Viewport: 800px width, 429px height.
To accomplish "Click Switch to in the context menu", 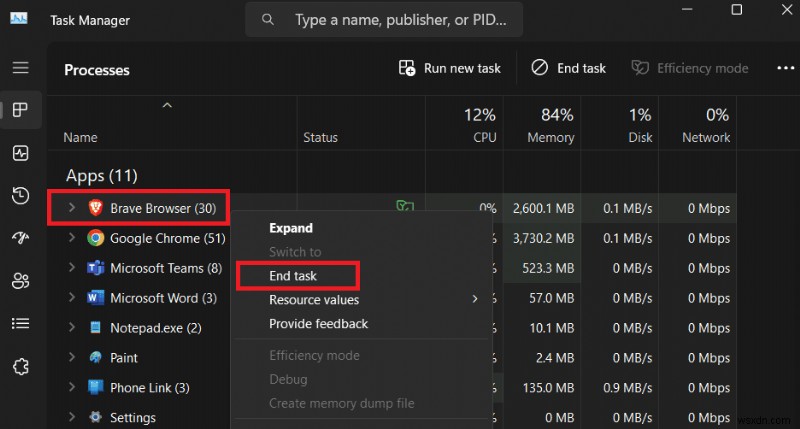I will coord(295,252).
